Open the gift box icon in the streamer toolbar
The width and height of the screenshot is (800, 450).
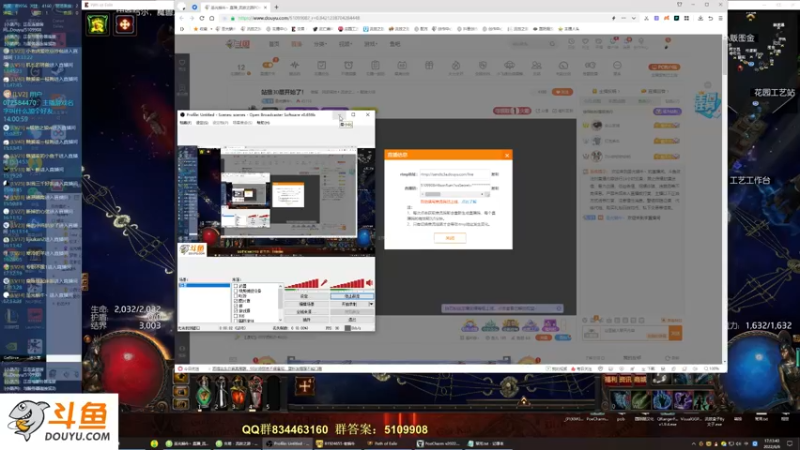click(x=429, y=65)
